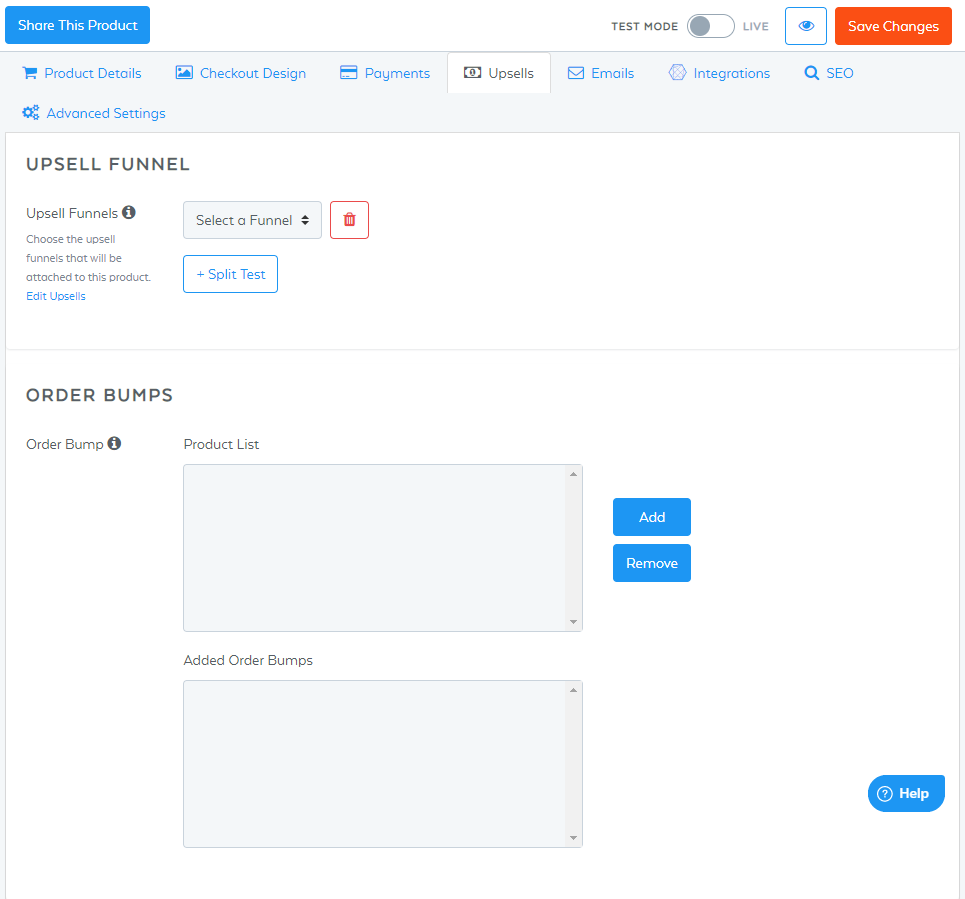Click the Emails envelope icon
Viewport: 965px width, 899px height.
click(x=575, y=73)
